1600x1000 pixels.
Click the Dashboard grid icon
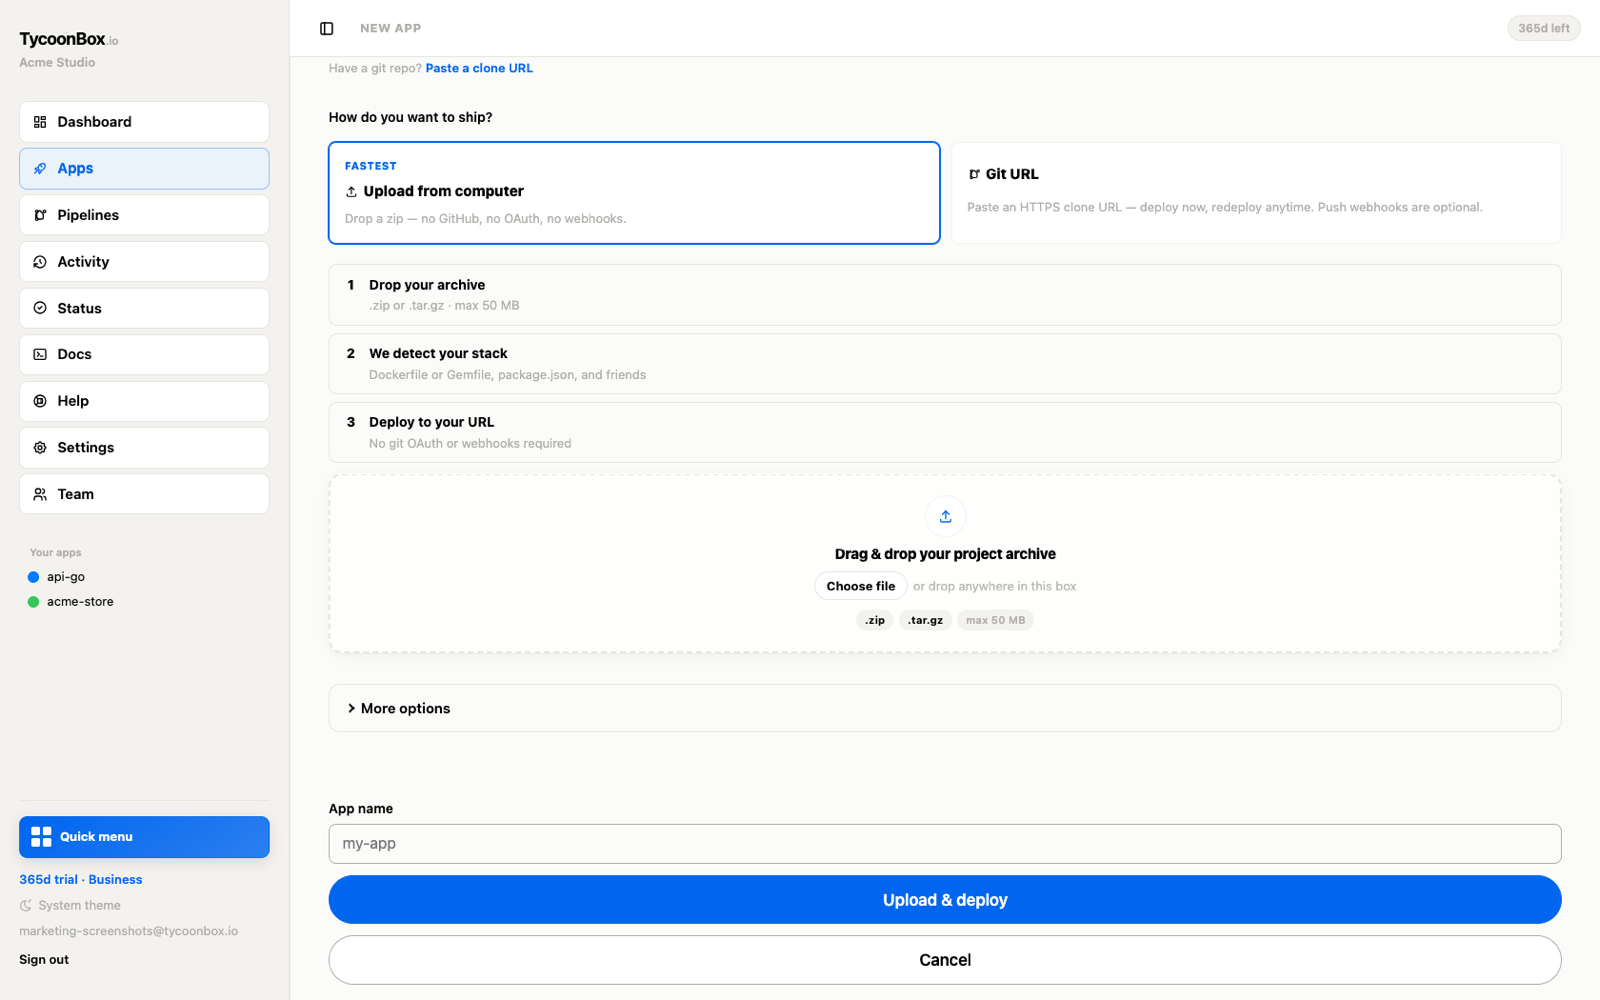[40, 122]
